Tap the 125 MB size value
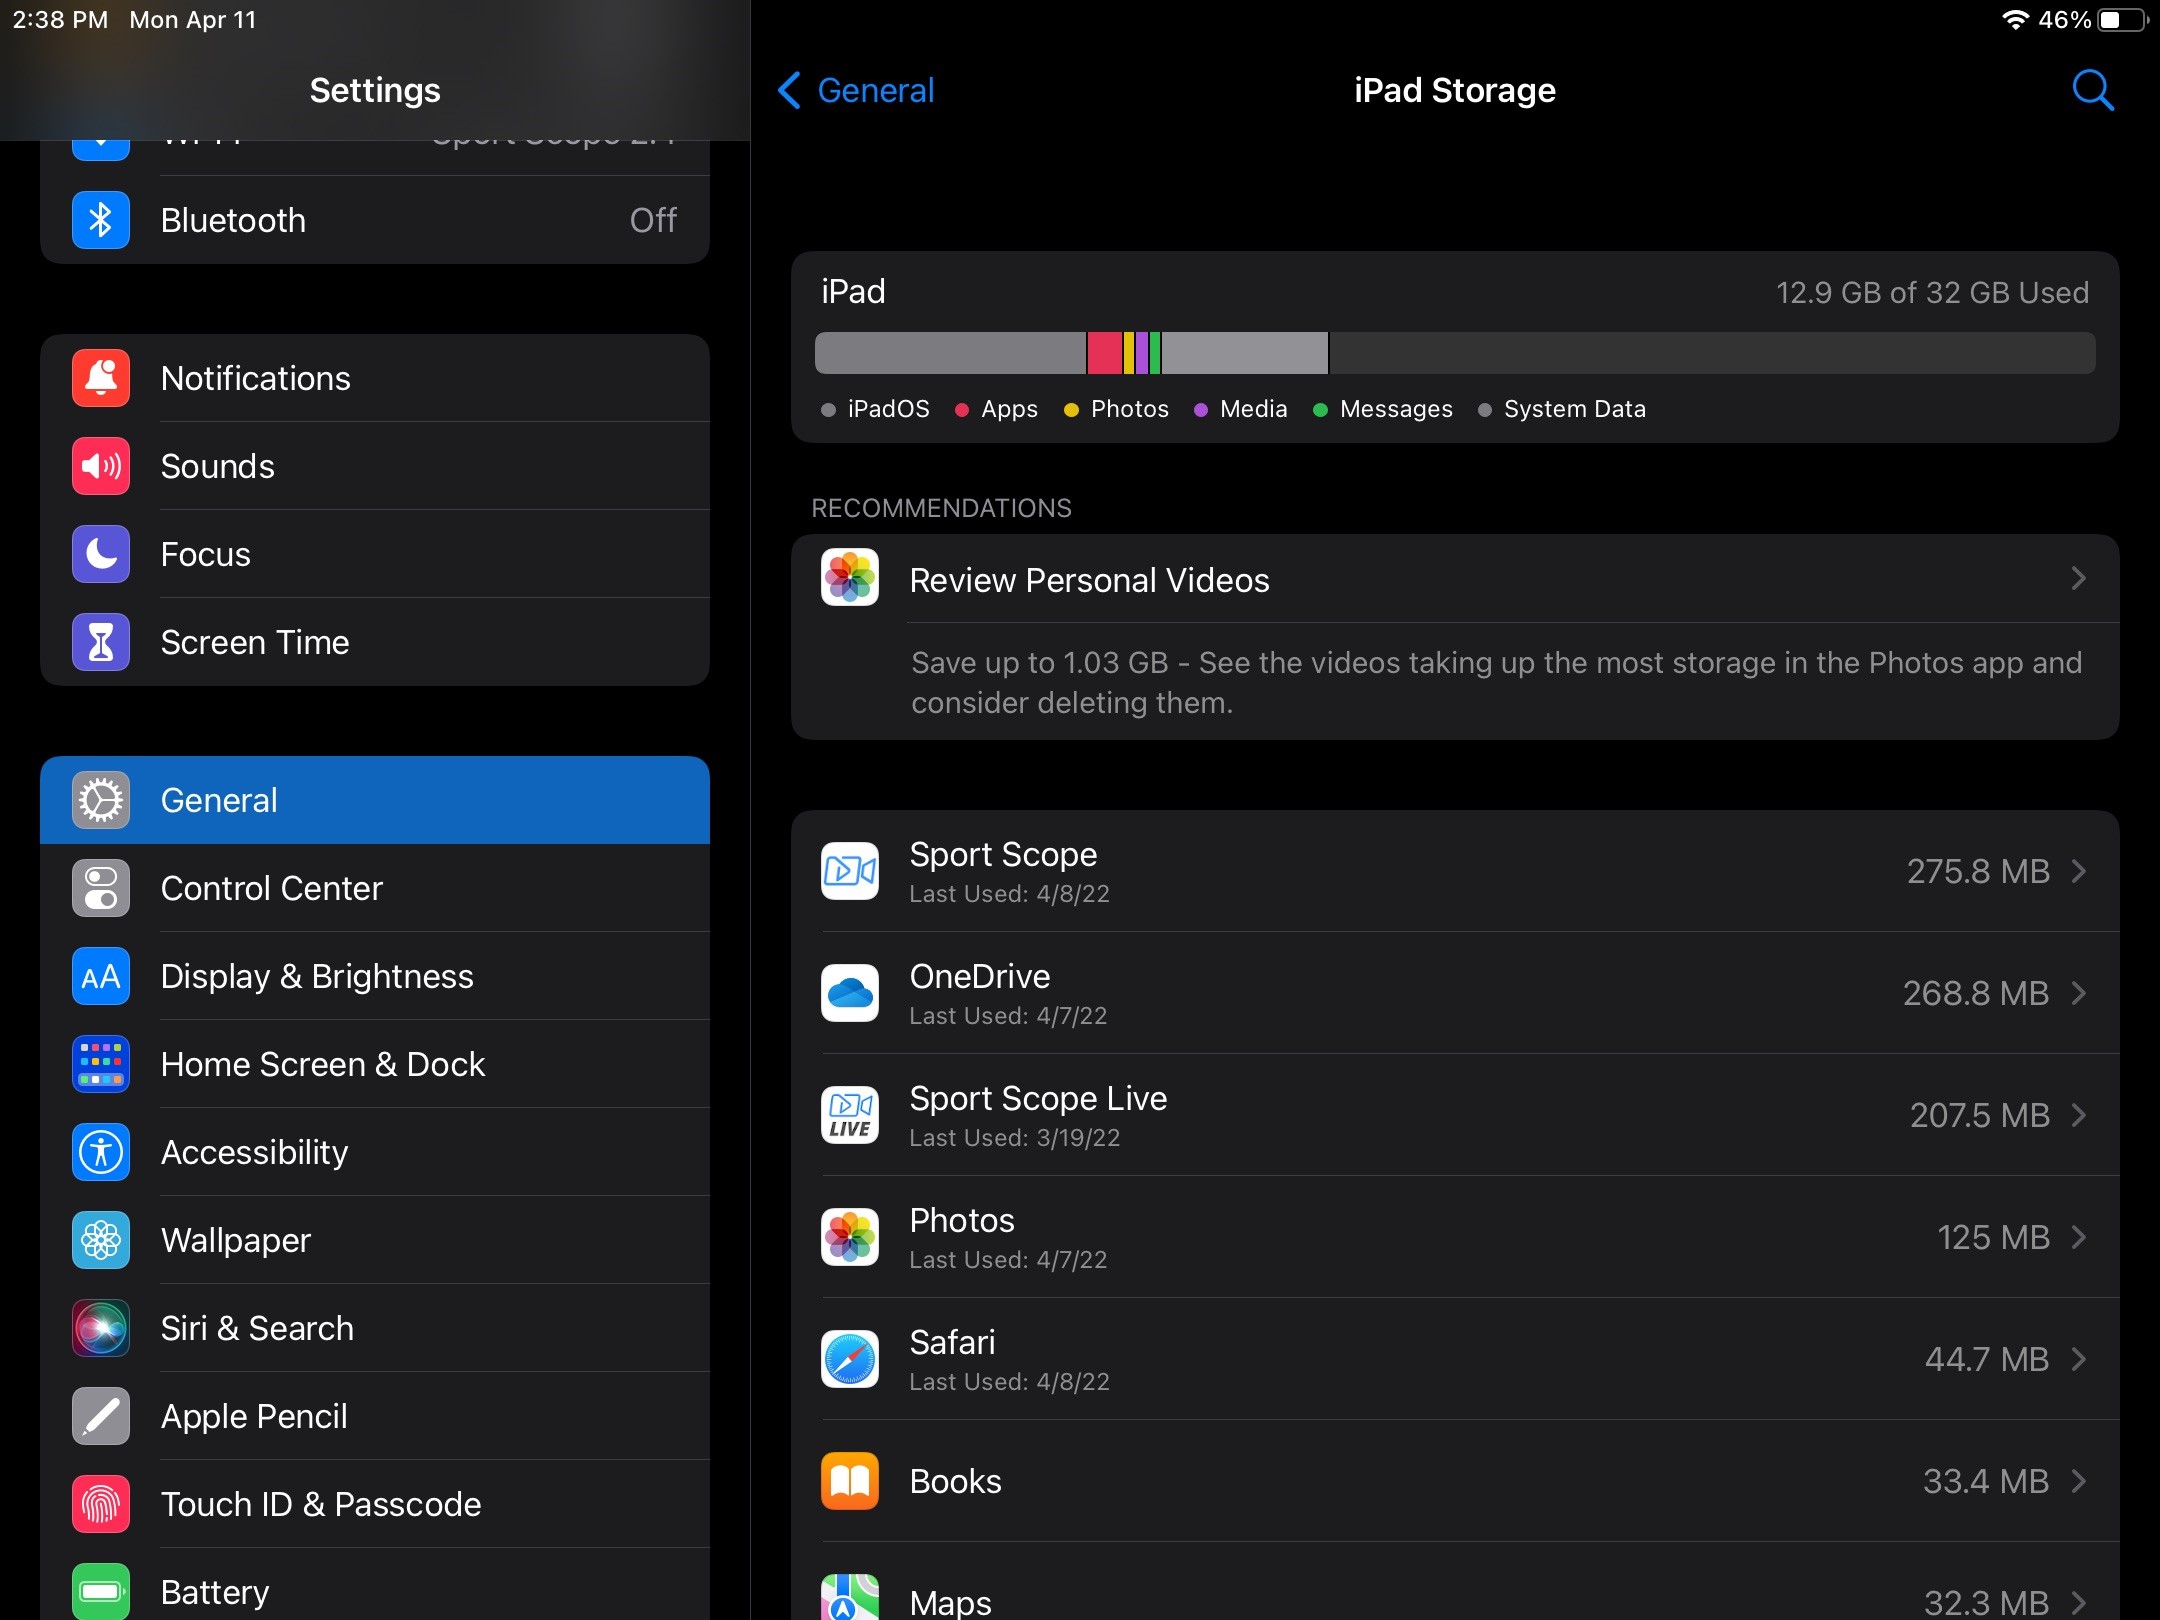 tap(1994, 1237)
